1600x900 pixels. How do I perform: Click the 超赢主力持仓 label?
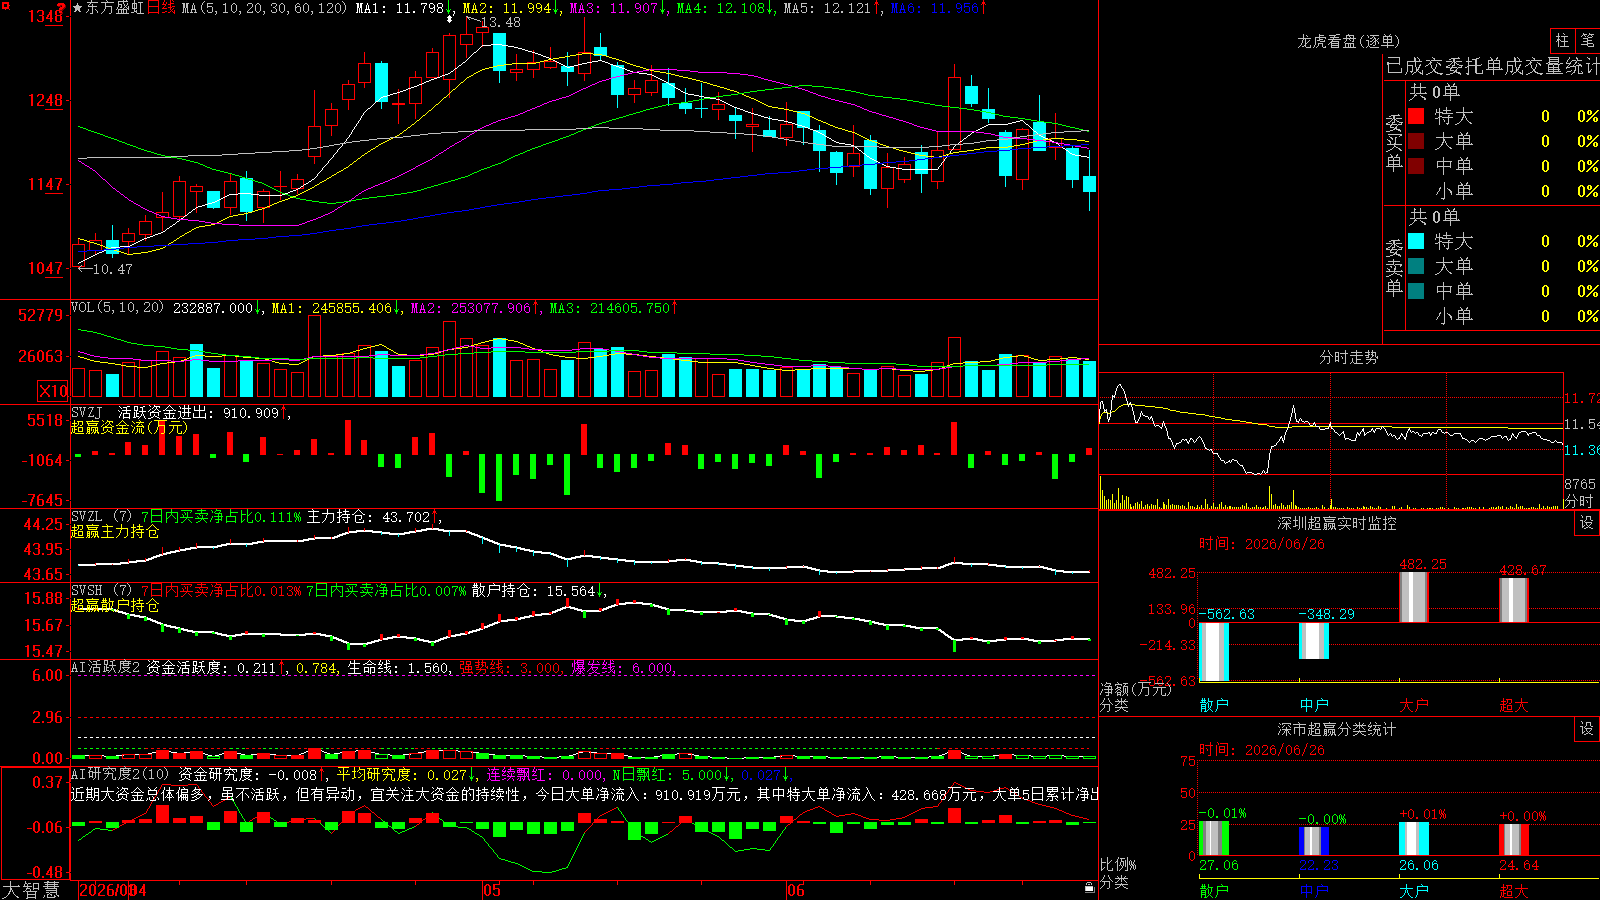point(115,532)
